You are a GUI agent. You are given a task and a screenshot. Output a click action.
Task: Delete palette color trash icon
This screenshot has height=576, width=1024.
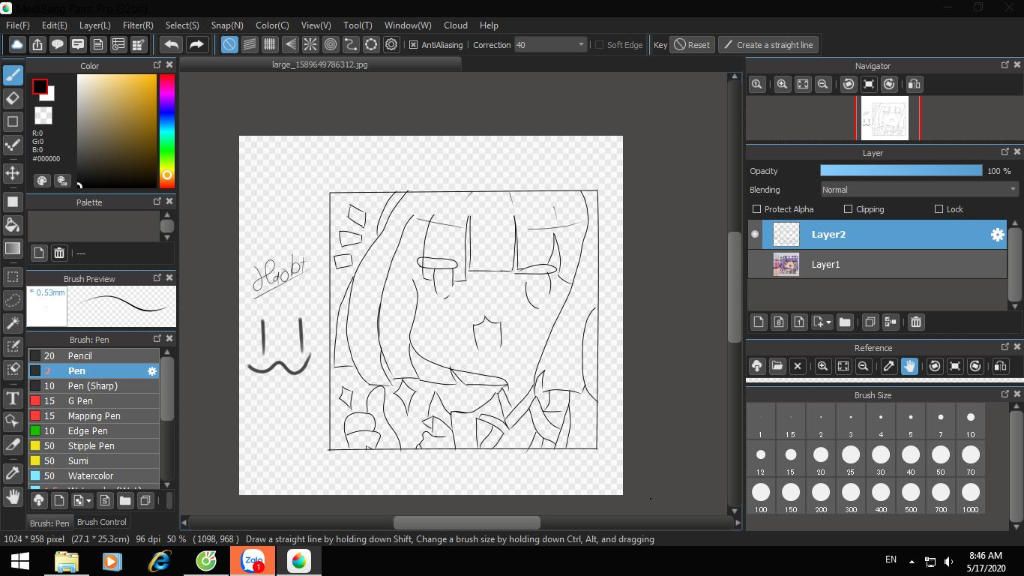pos(59,253)
